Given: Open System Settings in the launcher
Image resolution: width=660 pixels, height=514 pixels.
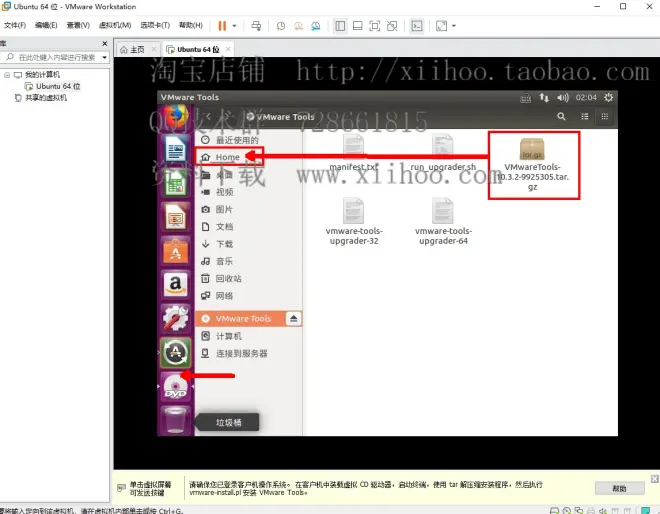Looking at the screenshot, I should (x=176, y=318).
